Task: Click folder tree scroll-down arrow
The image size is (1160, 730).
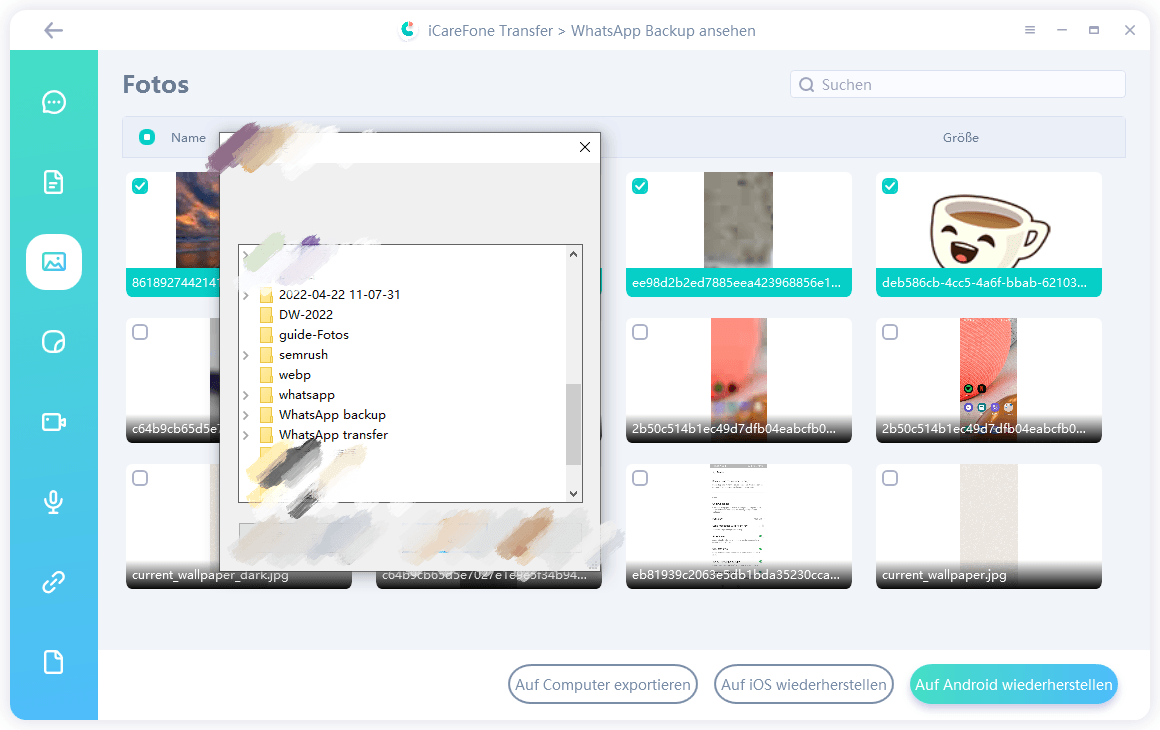Action: pos(573,493)
